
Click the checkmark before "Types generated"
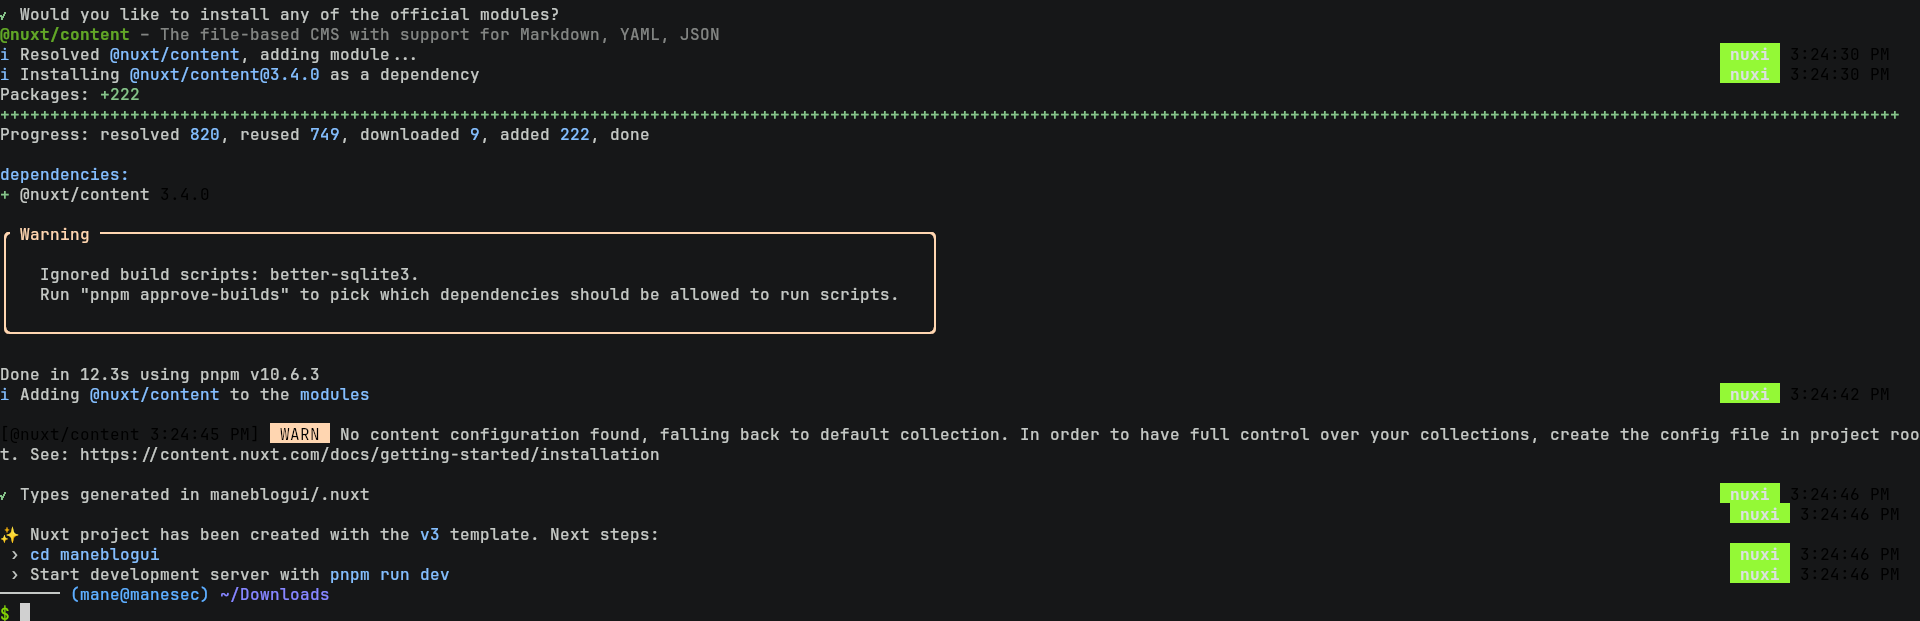point(4,495)
